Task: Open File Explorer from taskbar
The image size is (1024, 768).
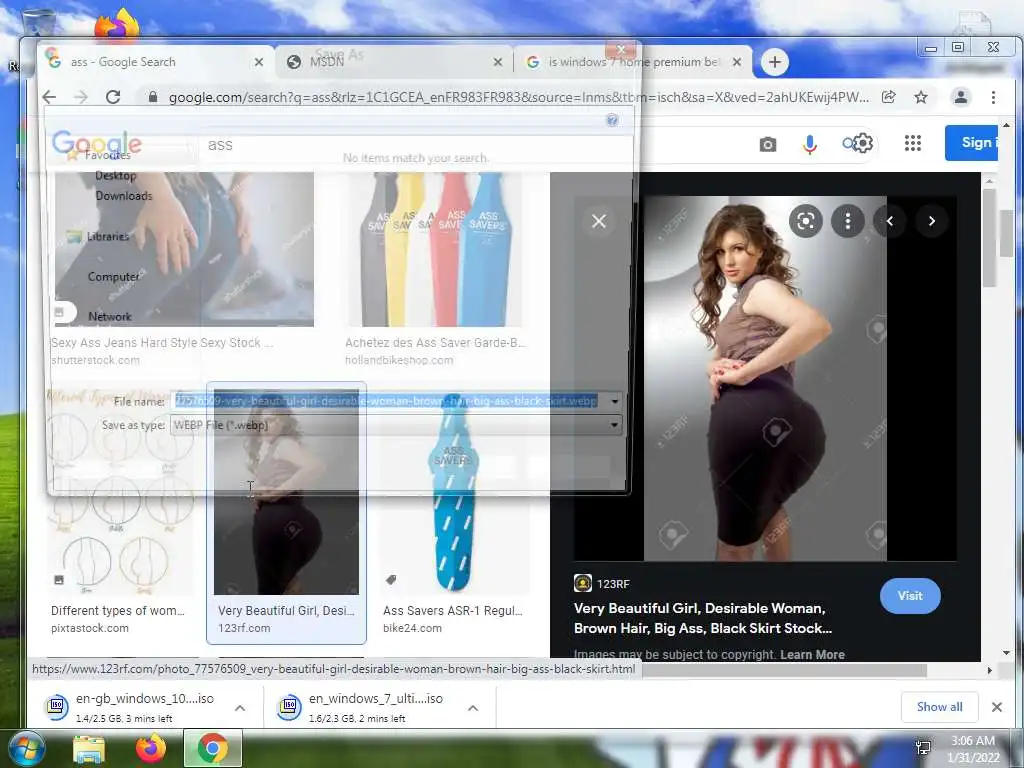Action: 89,748
